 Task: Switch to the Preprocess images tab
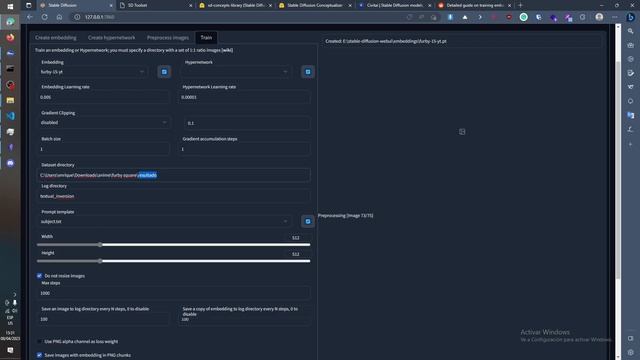click(168, 38)
